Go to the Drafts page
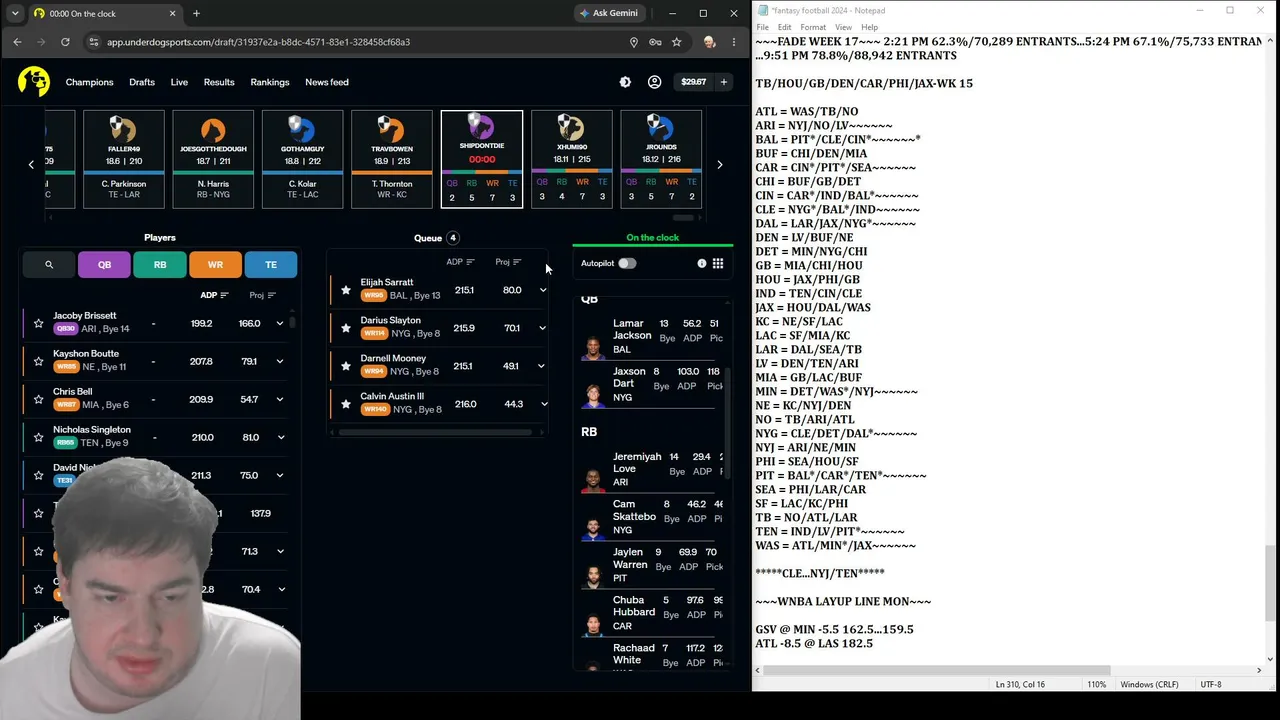 click(142, 82)
